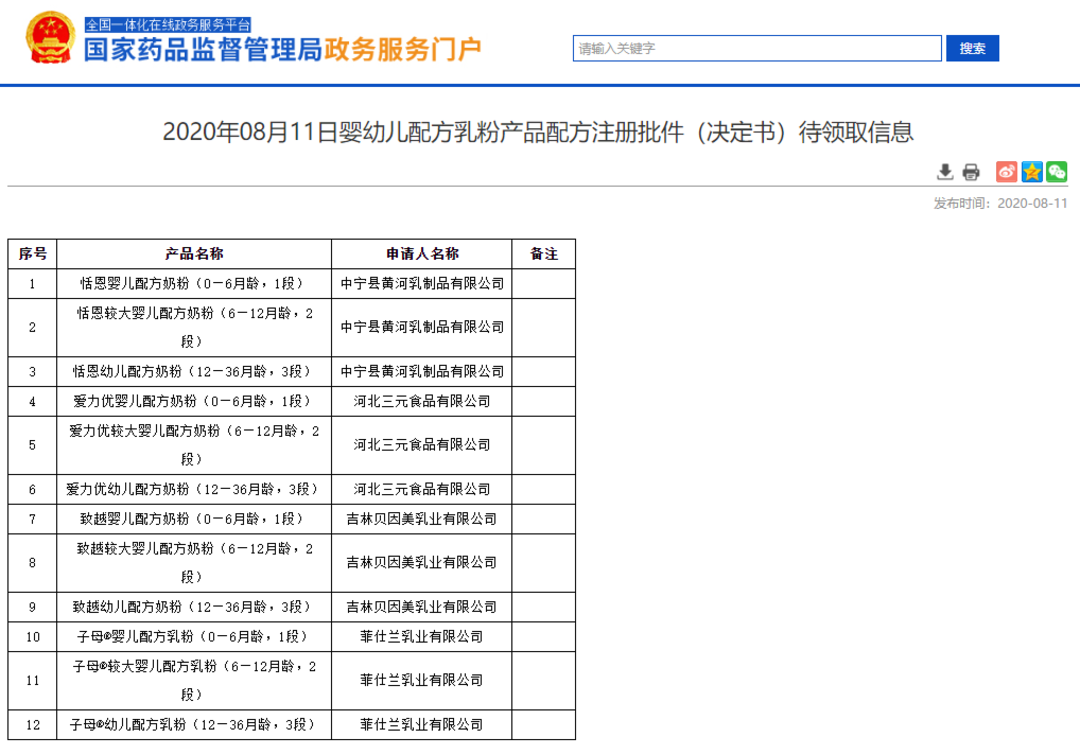Screen dimensions: 1080x755
Task: Select 恬恩较大婴儿配方奶粉（6-12月龄，2段）cell
Action: [194, 327]
